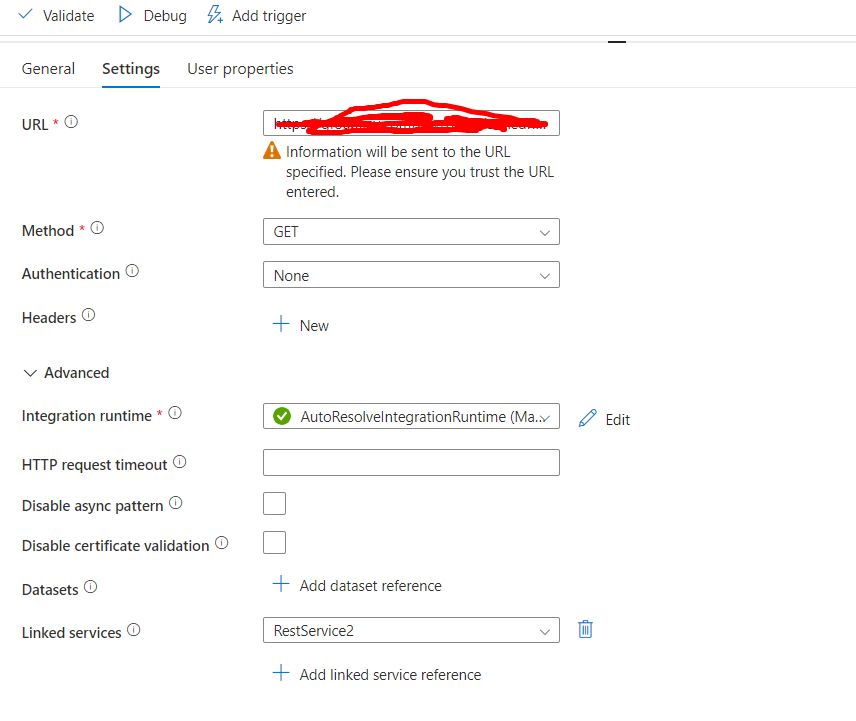Open the Headers info icon

pyautogui.click(x=88, y=315)
